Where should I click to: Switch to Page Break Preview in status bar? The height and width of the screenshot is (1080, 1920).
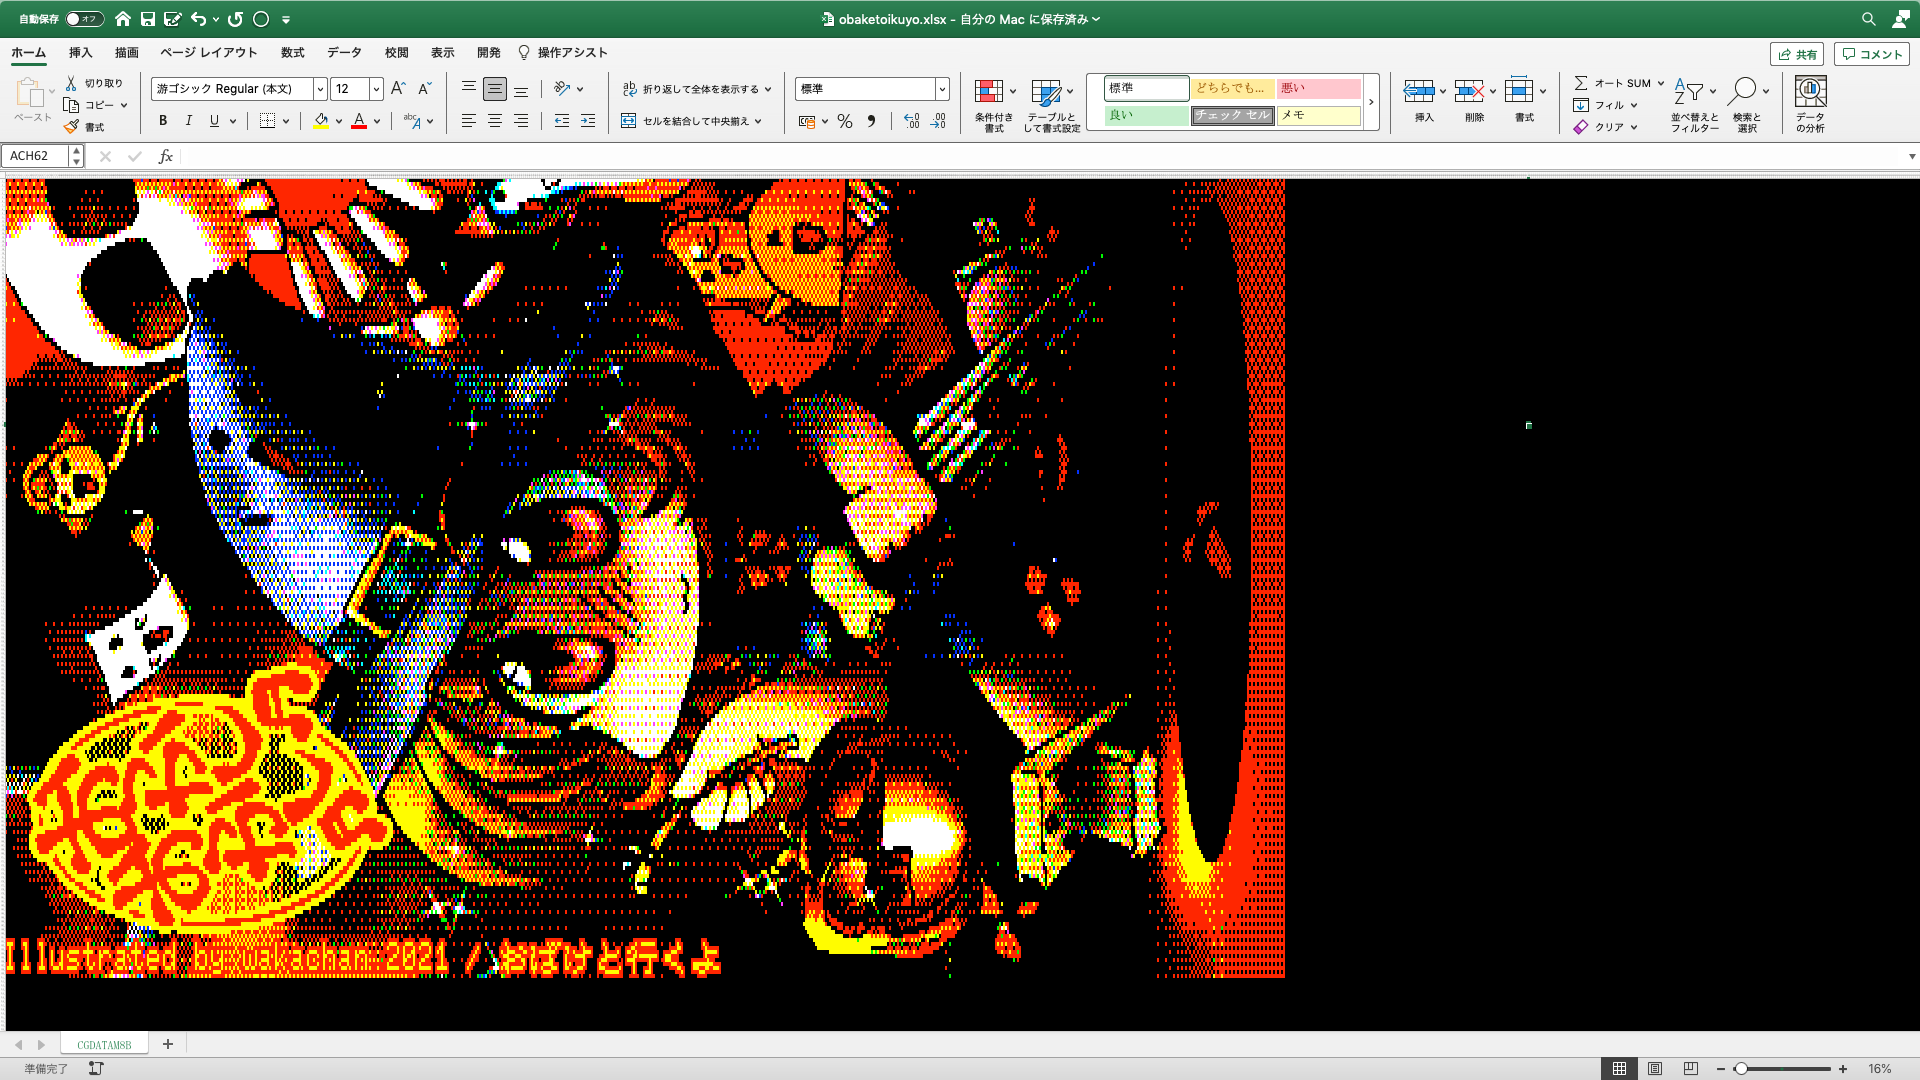1691,1069
